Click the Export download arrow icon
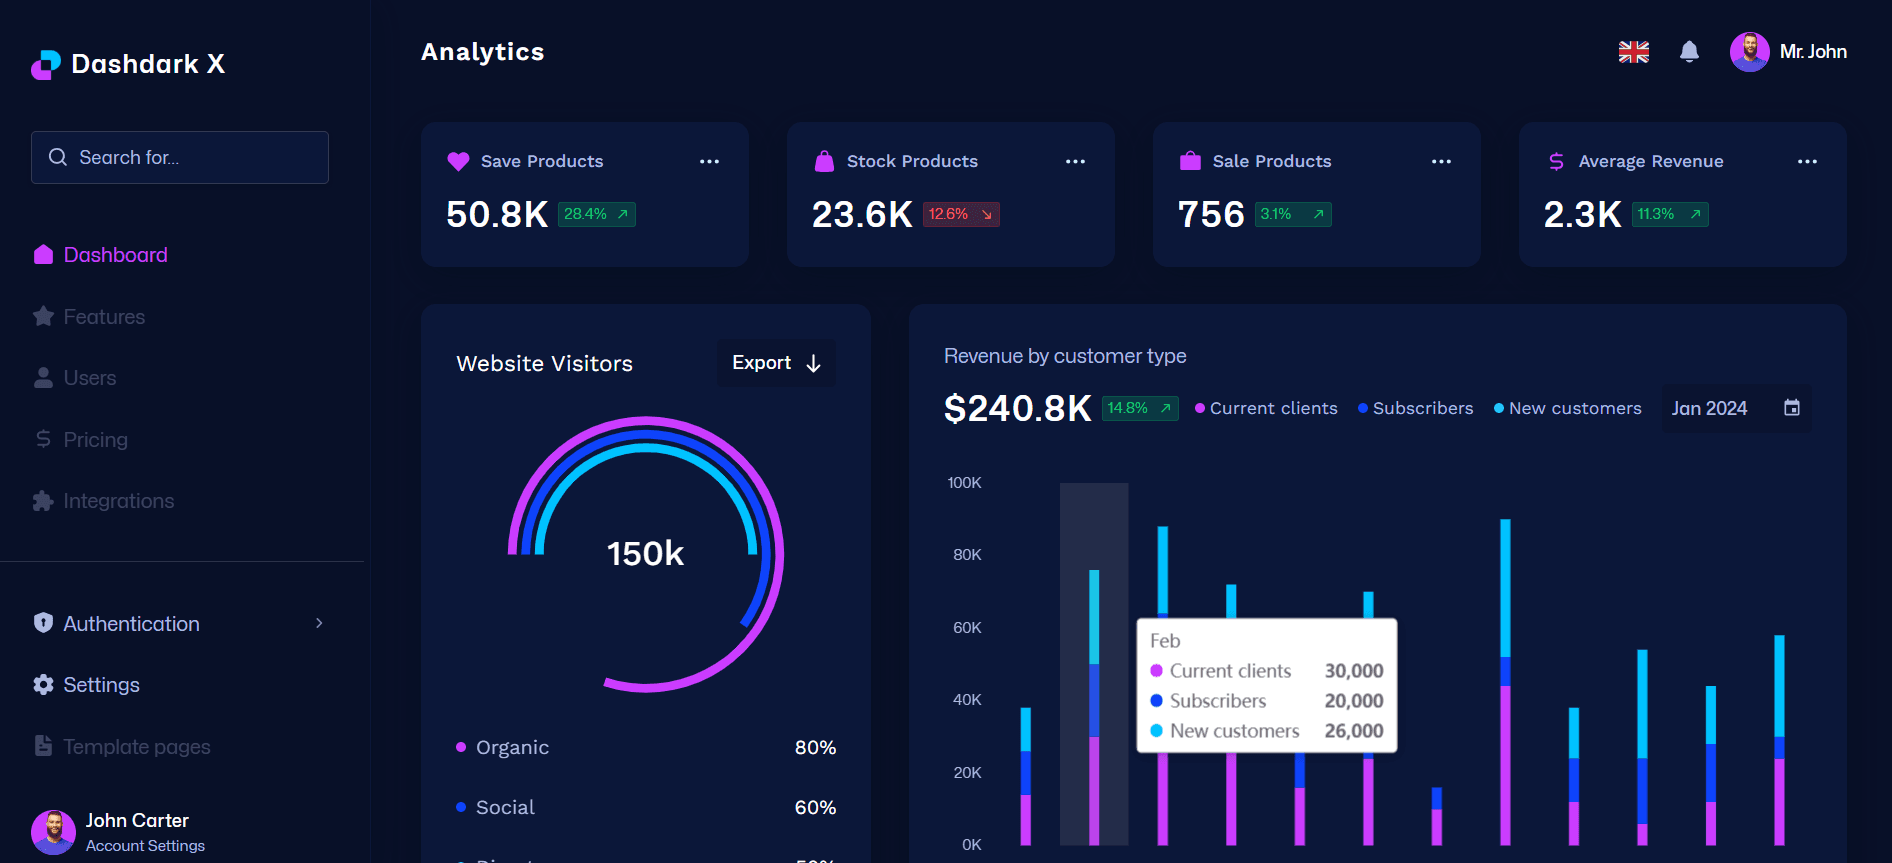Viewport: 1892px width, 863px height. [813, 363]
